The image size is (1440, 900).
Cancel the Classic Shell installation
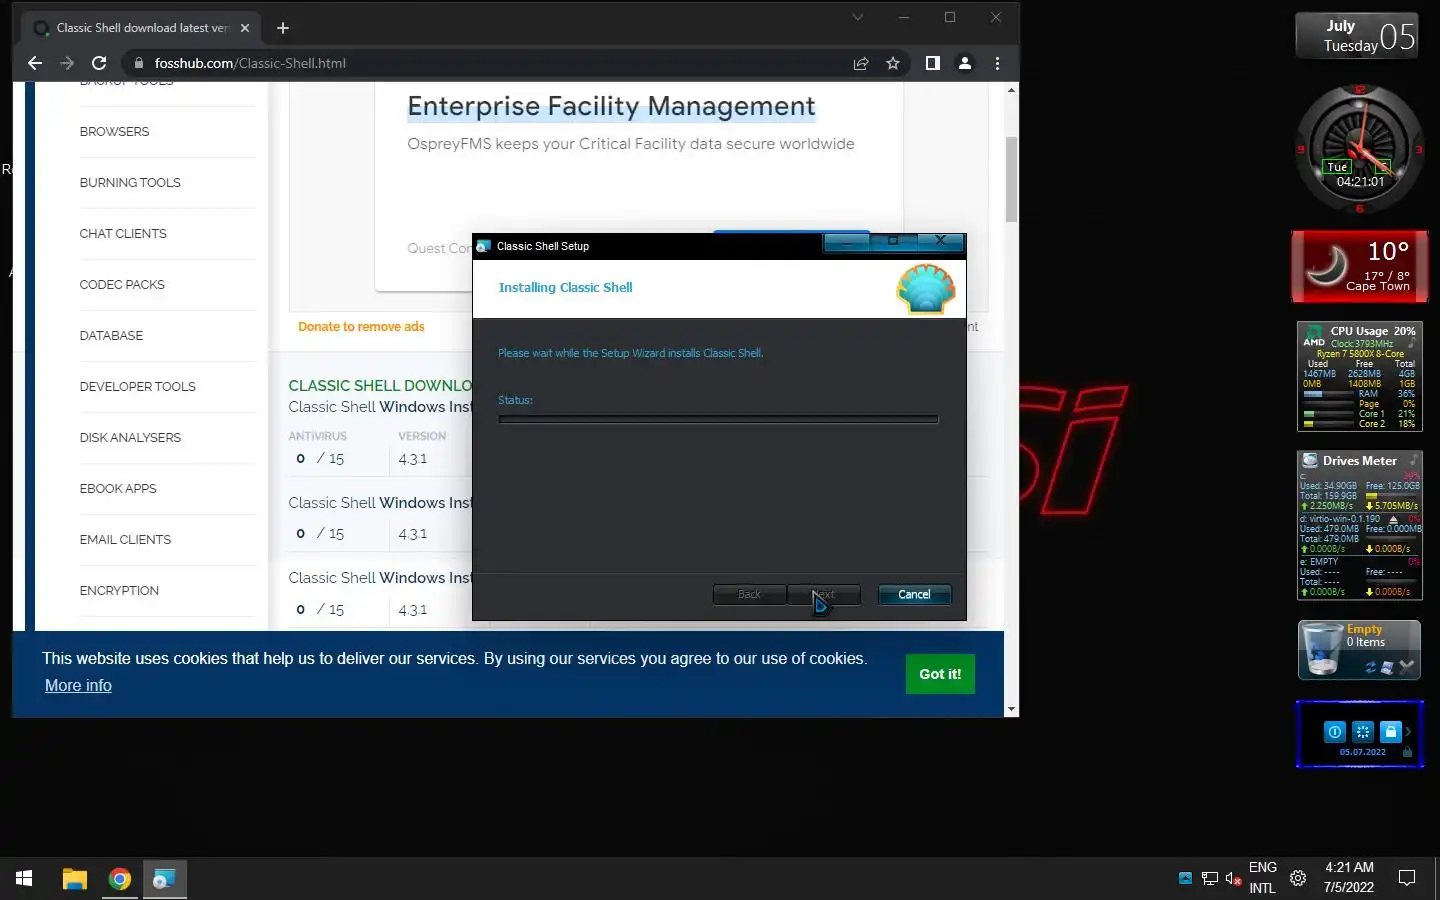click(x=914, y=594)
